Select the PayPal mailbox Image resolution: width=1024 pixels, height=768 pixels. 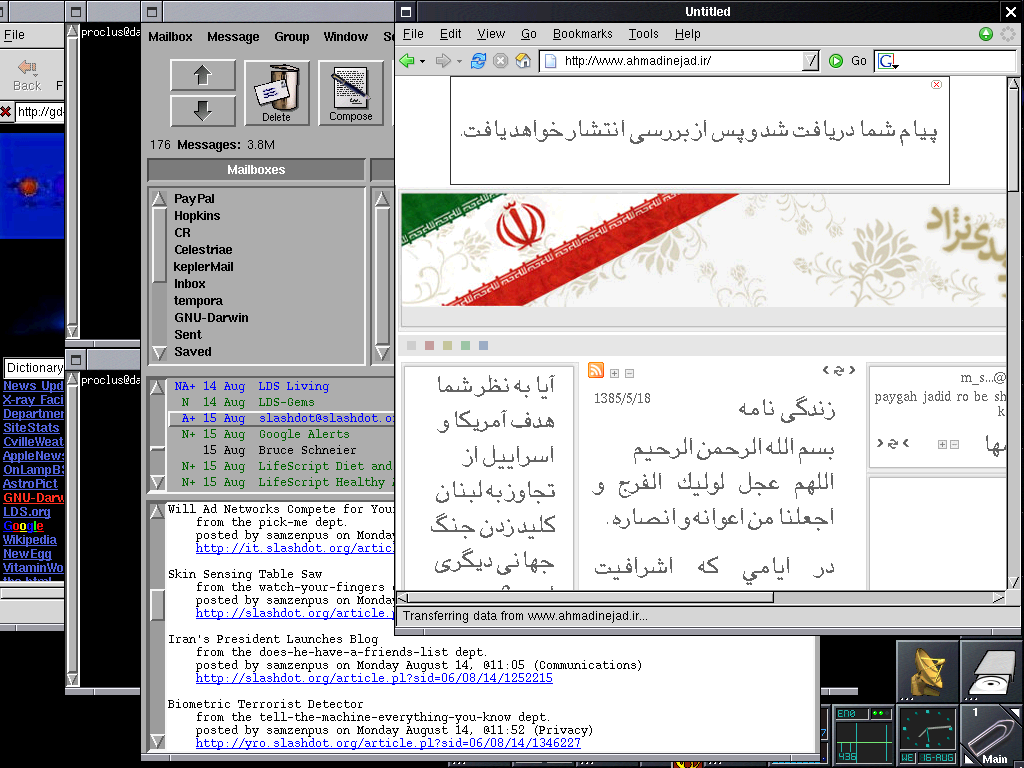[194, 199]
